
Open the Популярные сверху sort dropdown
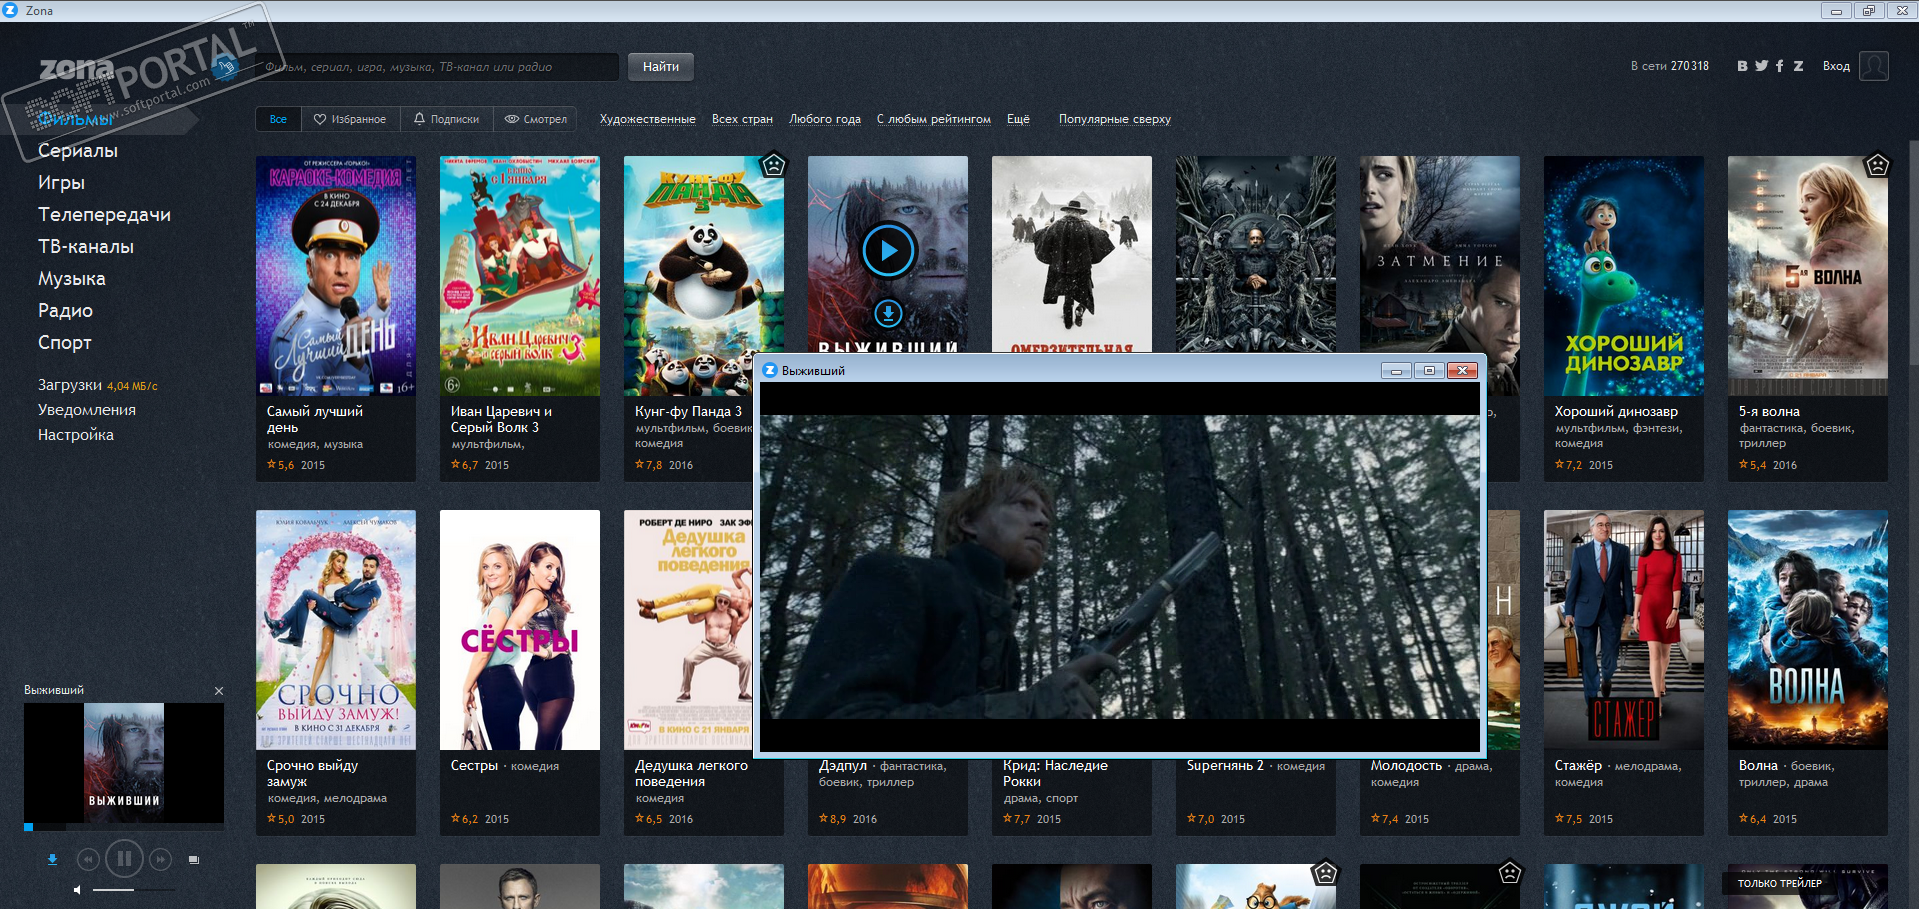[1115, 119]
